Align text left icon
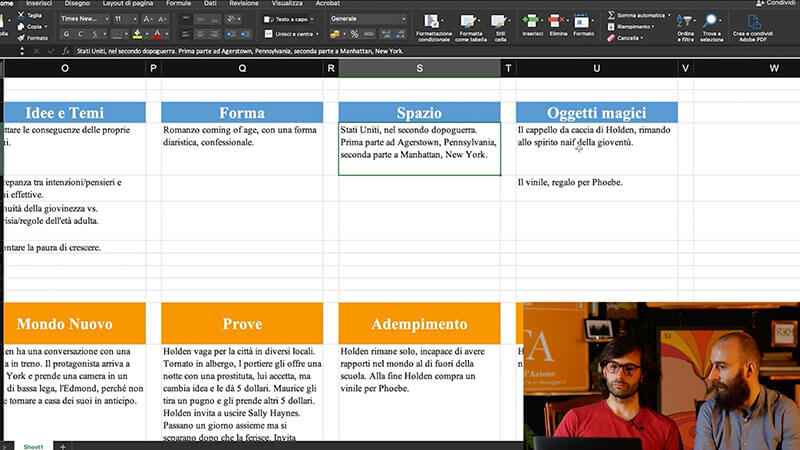Image resolution: width=800 pixels, height=450 pixels. click(x=186, y=34)
